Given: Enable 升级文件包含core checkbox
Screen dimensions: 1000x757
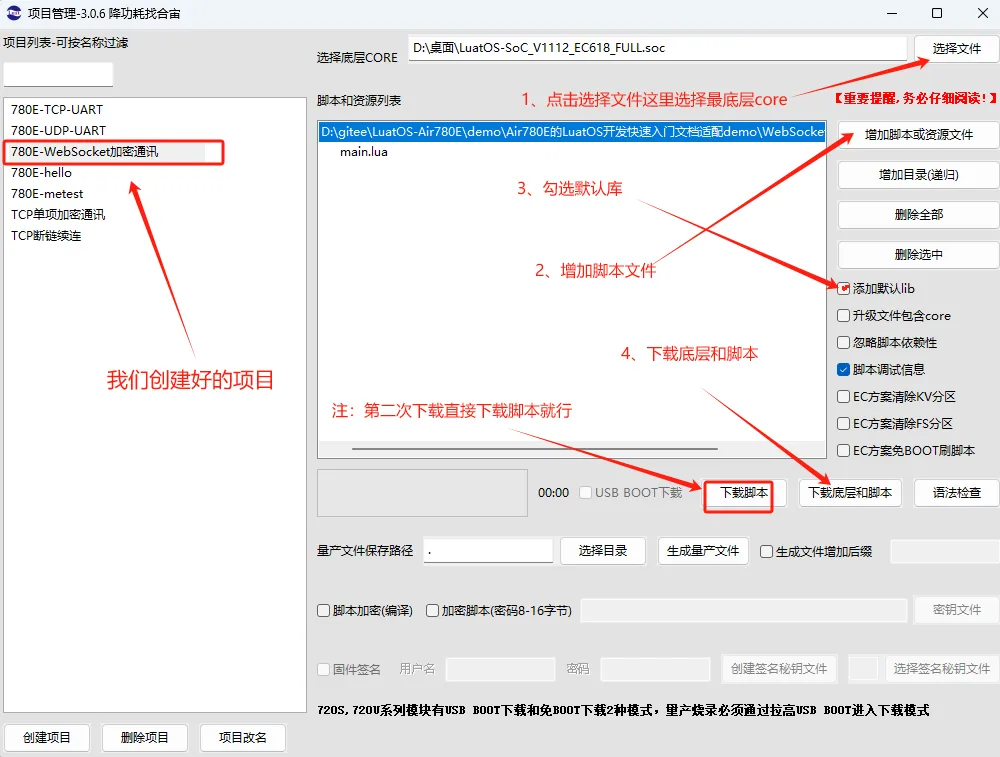Looking at the screenshot, I should pos(843,316).
